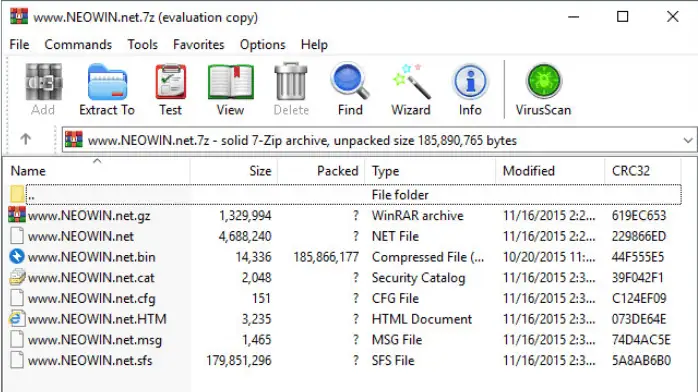Viewport: 698px width, 392px height.
Task: Click the HTML Document type cell
Action: coord(422,319)
